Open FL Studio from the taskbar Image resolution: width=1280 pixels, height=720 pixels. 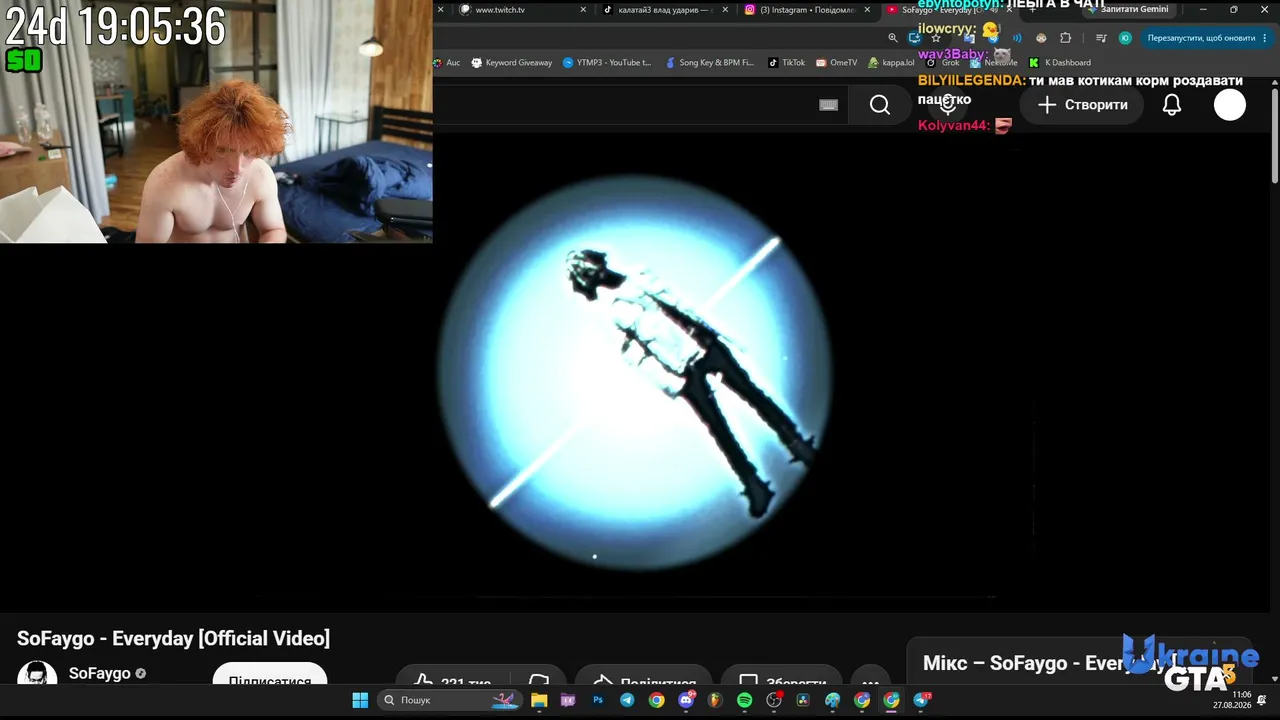(715, 700)
